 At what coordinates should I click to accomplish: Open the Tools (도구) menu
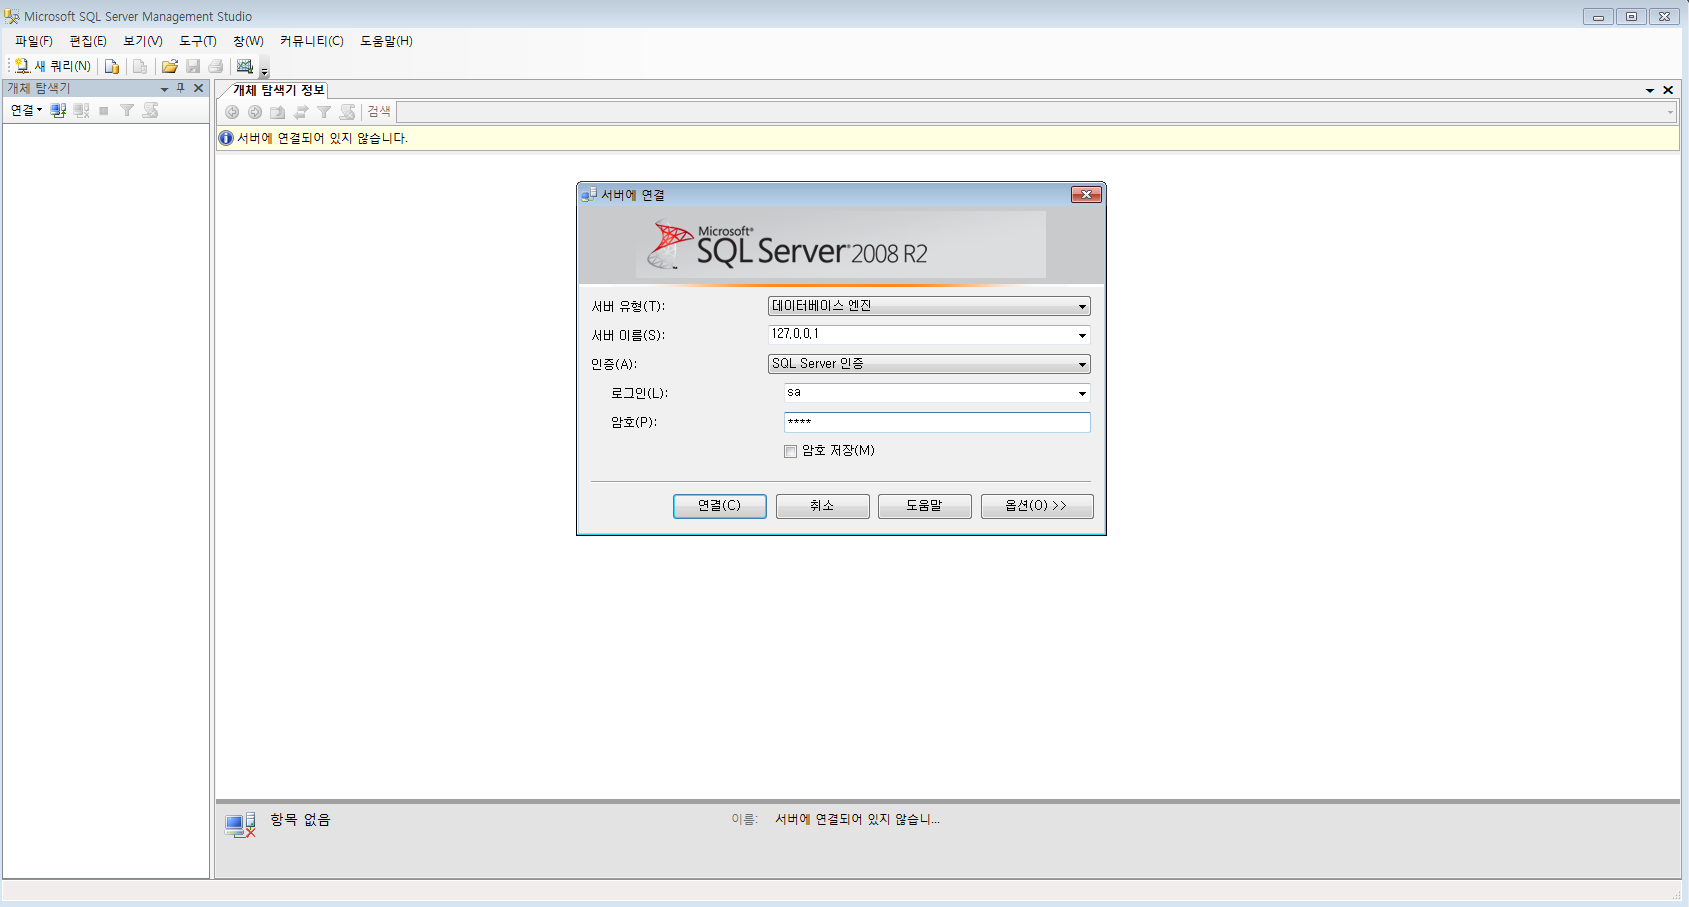tap(198, 41)
